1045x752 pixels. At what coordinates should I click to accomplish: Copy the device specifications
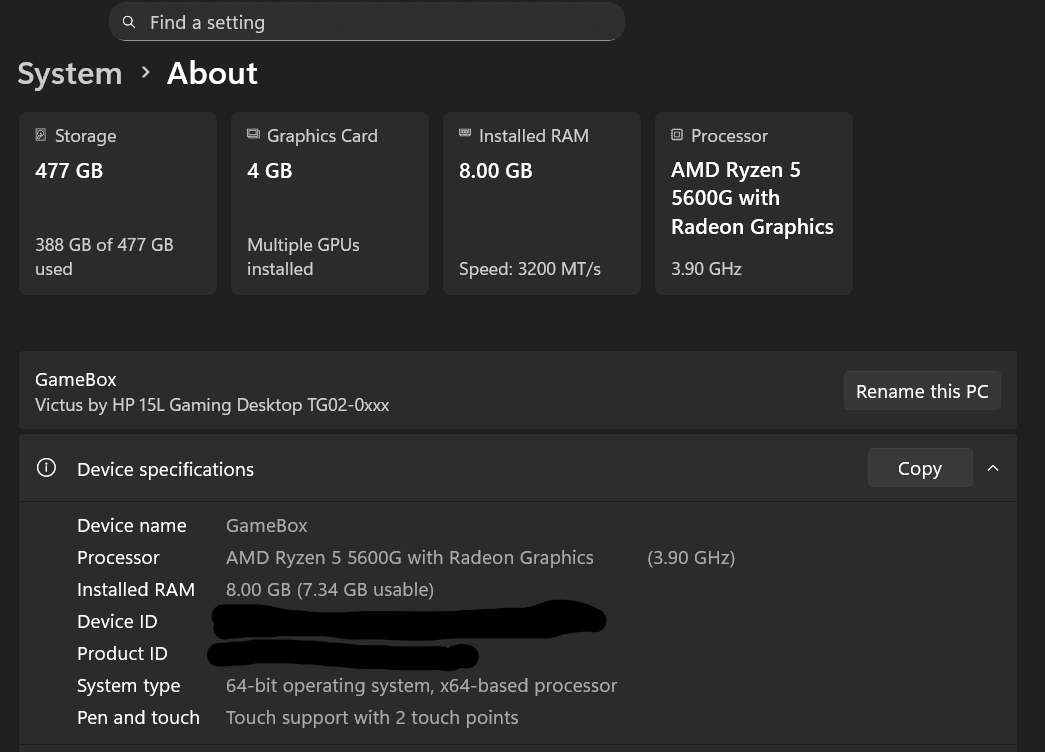[920, 468]
